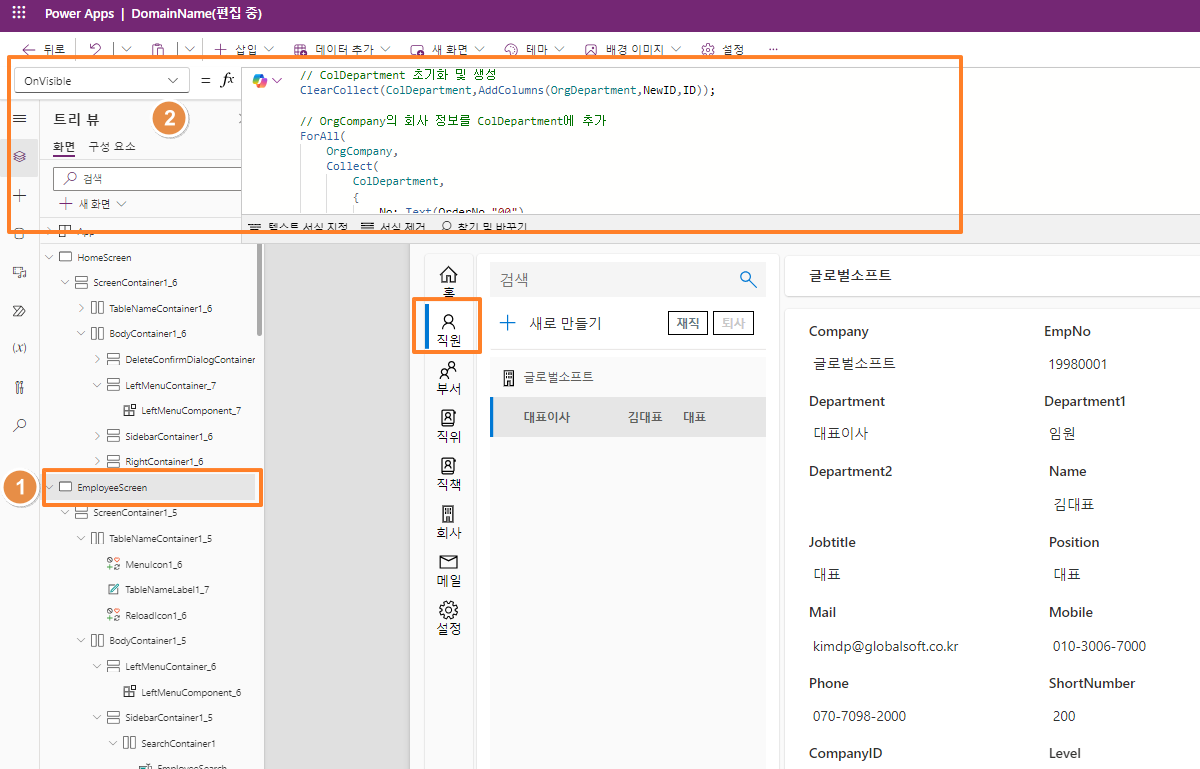Open the OnVisible property dropdown
The image size is (1200, 769).
point(102,80)
